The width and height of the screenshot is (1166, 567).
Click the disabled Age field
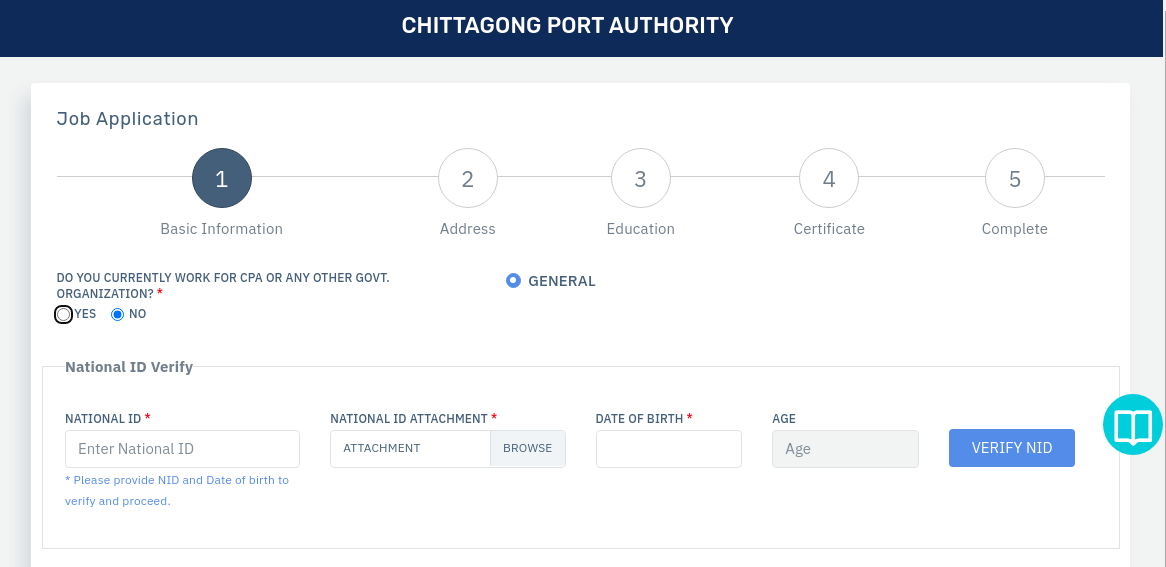point(845,449)
